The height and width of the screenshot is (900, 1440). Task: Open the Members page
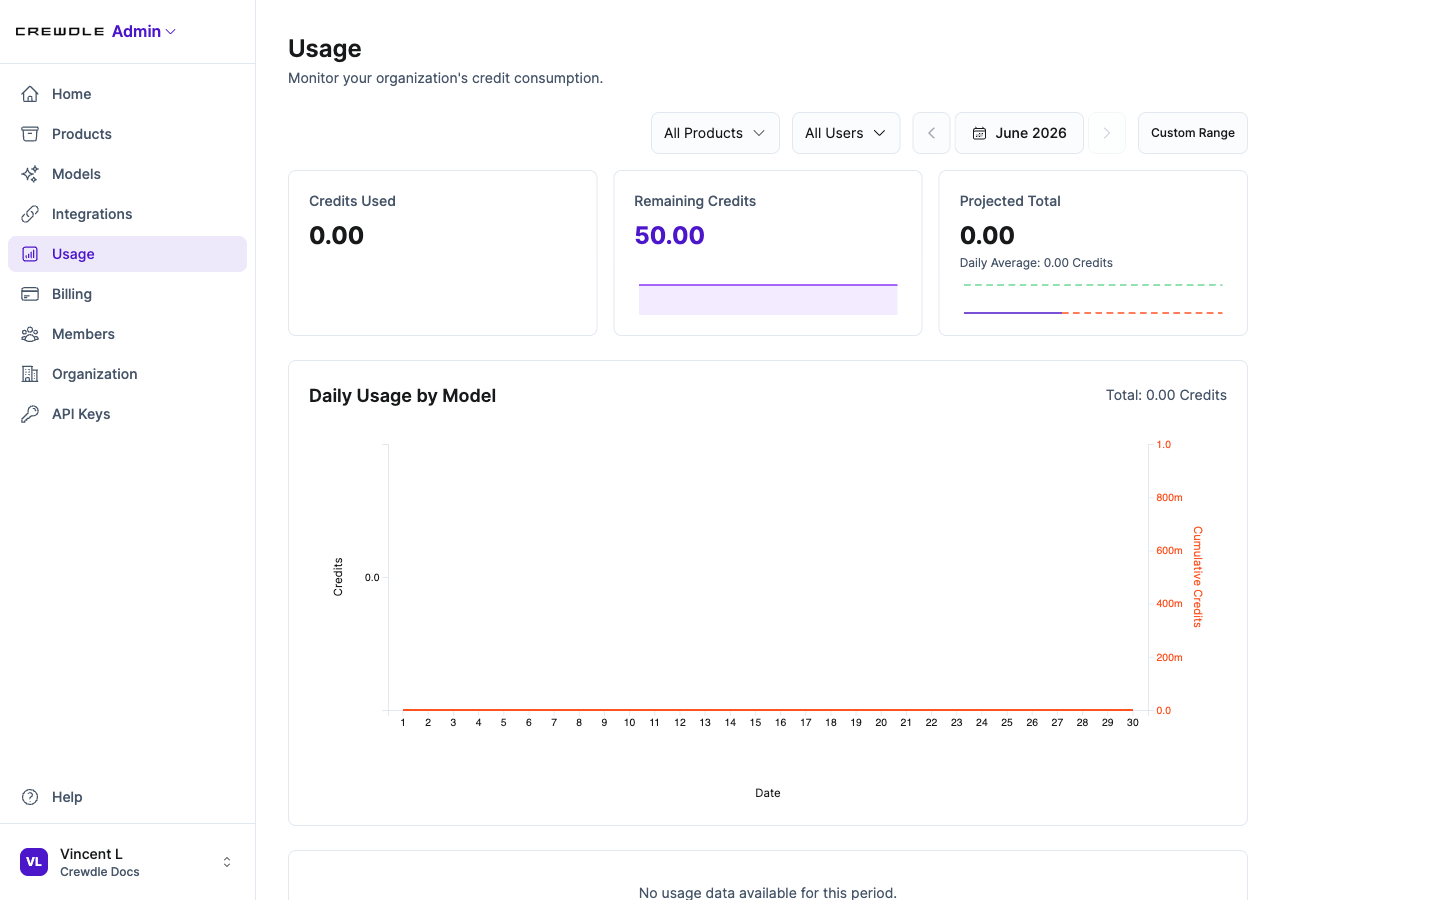127,334
